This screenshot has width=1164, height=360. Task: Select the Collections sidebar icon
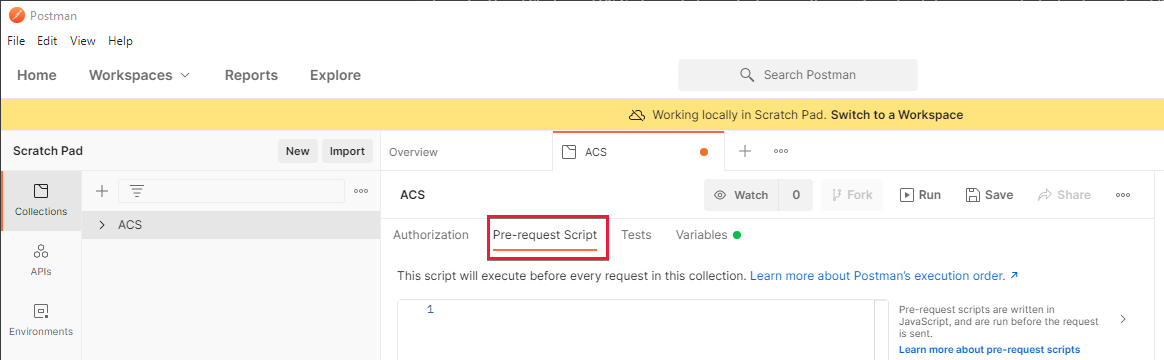[41, 200]
